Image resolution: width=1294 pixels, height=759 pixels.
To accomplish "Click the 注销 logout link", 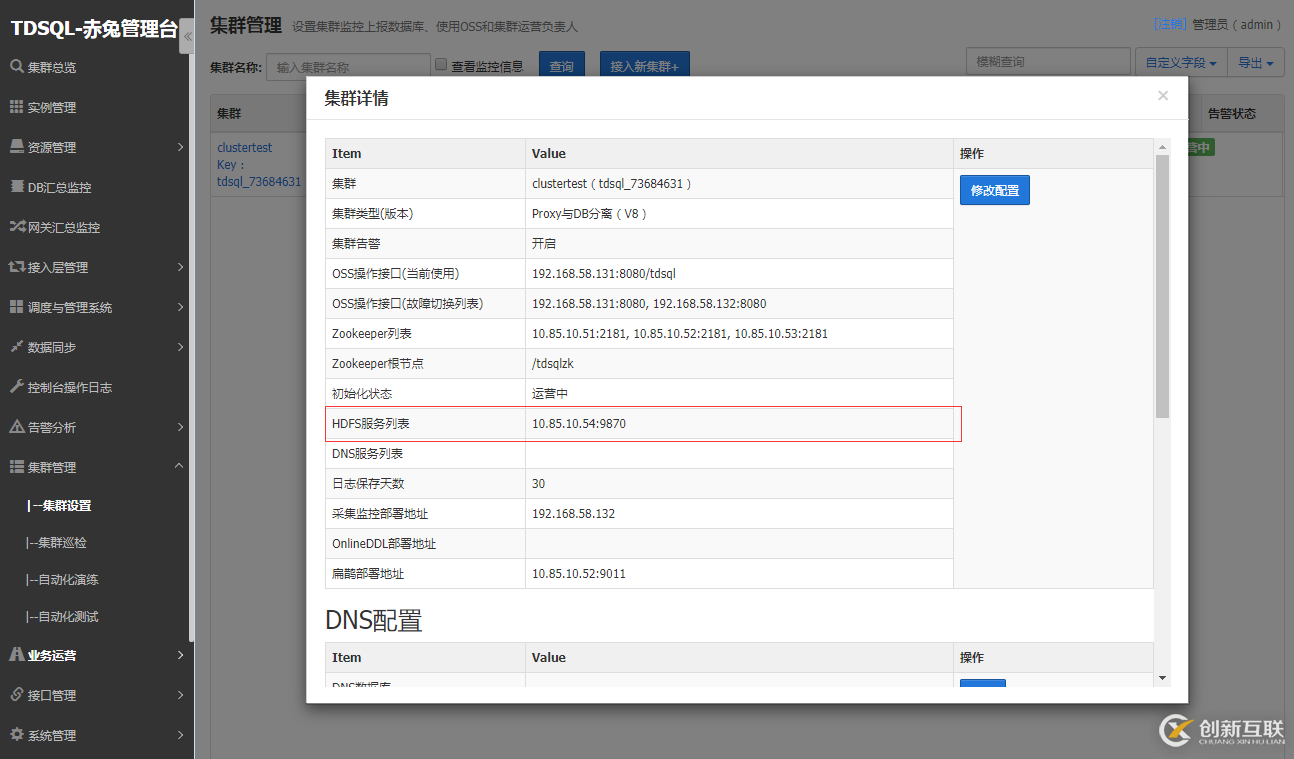I will 1168,24.
